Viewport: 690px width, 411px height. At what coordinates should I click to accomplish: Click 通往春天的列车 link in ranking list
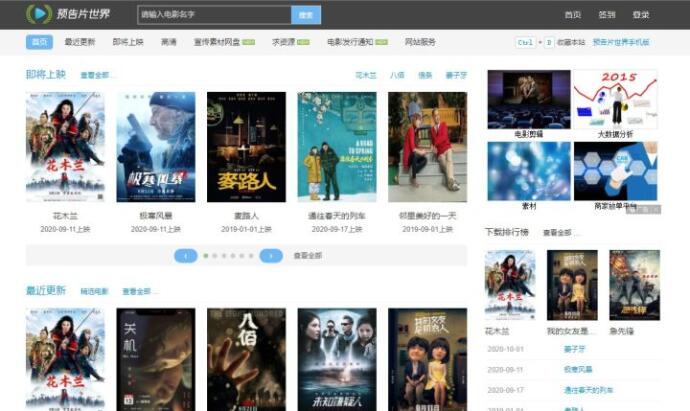tap(589, 390)
